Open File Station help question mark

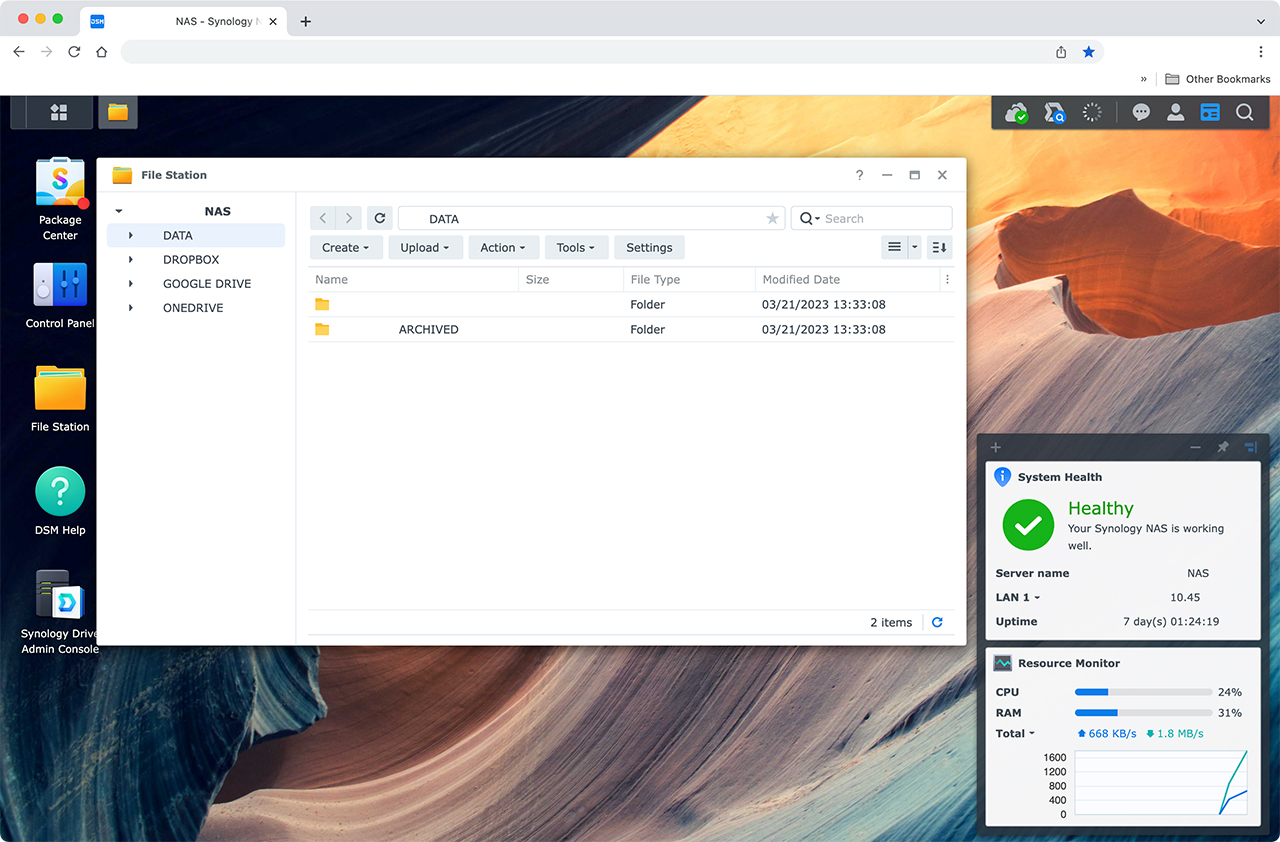(859, 175)
